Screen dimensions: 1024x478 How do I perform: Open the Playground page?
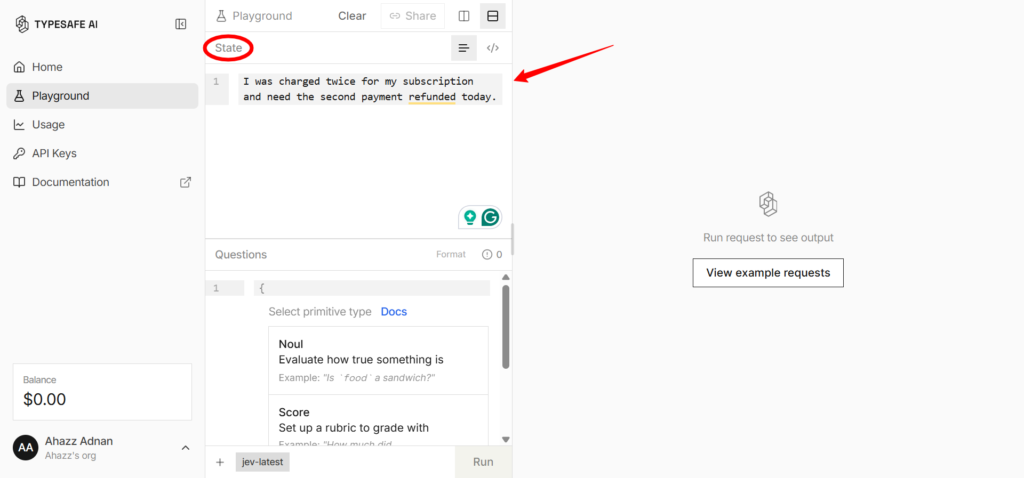click(x=102, y=96)
